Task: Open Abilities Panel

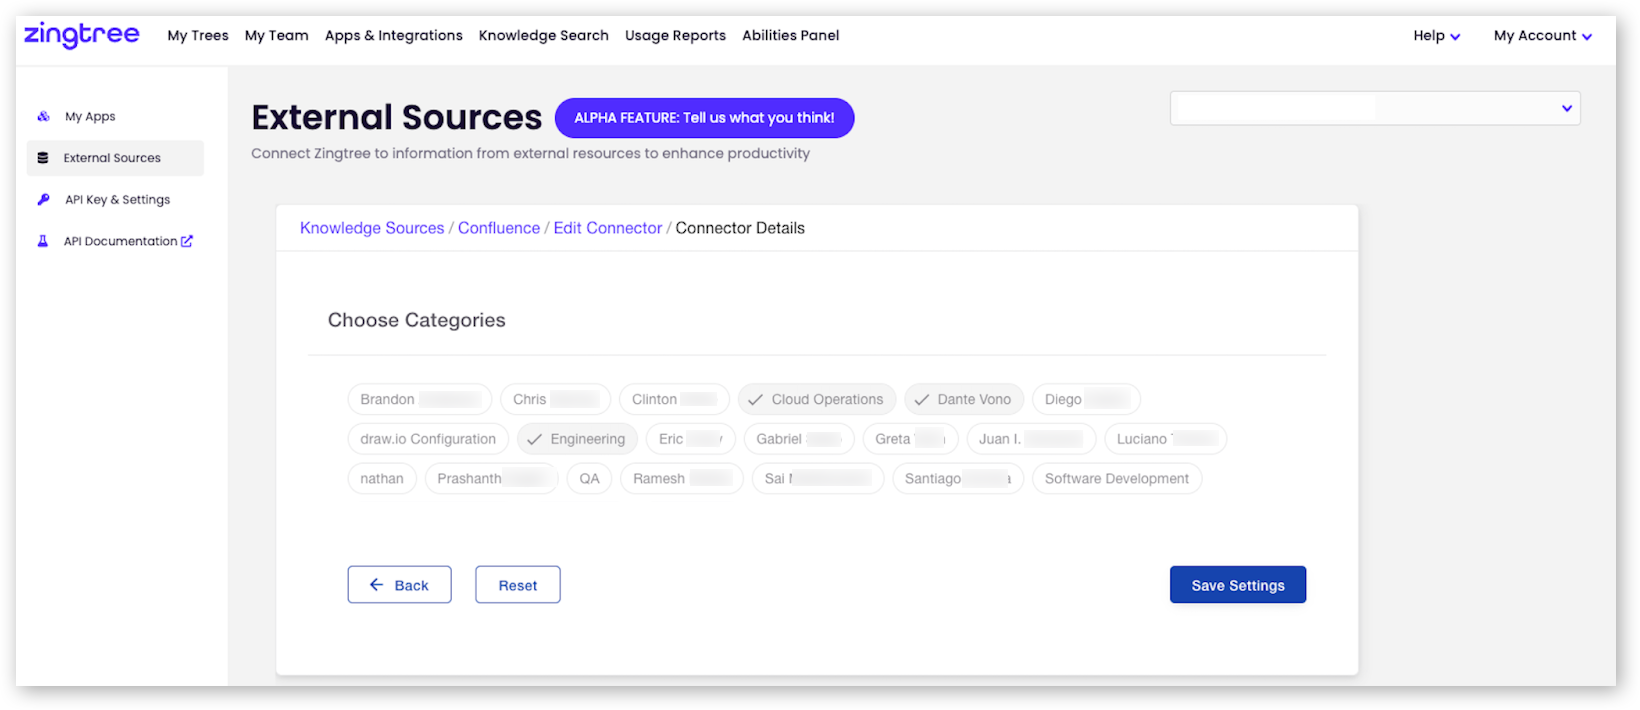Action: coord(791,35)
